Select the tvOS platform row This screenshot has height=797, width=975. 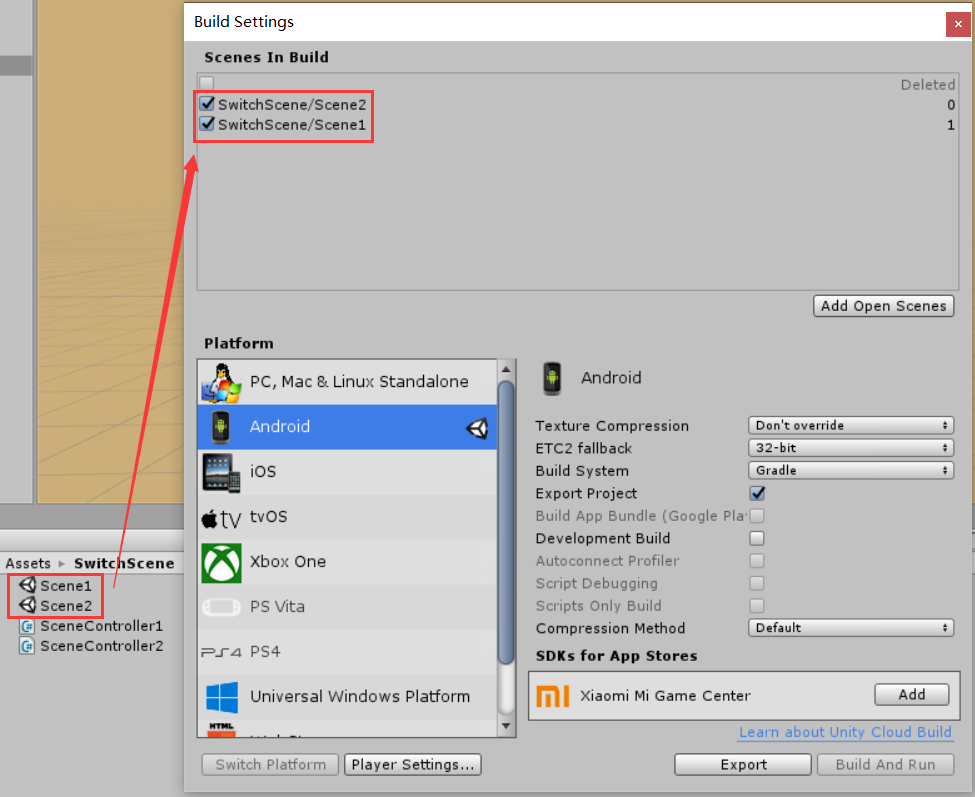[347, 517]
